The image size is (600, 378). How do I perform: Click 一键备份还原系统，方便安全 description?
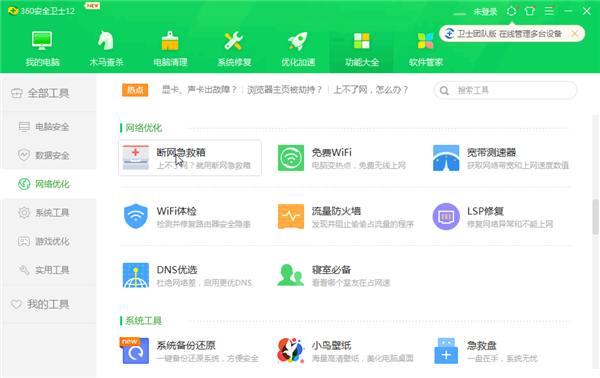tap(207, 358)
